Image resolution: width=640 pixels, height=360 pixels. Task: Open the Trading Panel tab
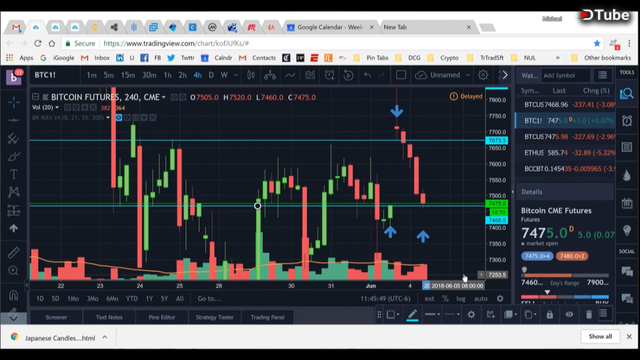267,317
